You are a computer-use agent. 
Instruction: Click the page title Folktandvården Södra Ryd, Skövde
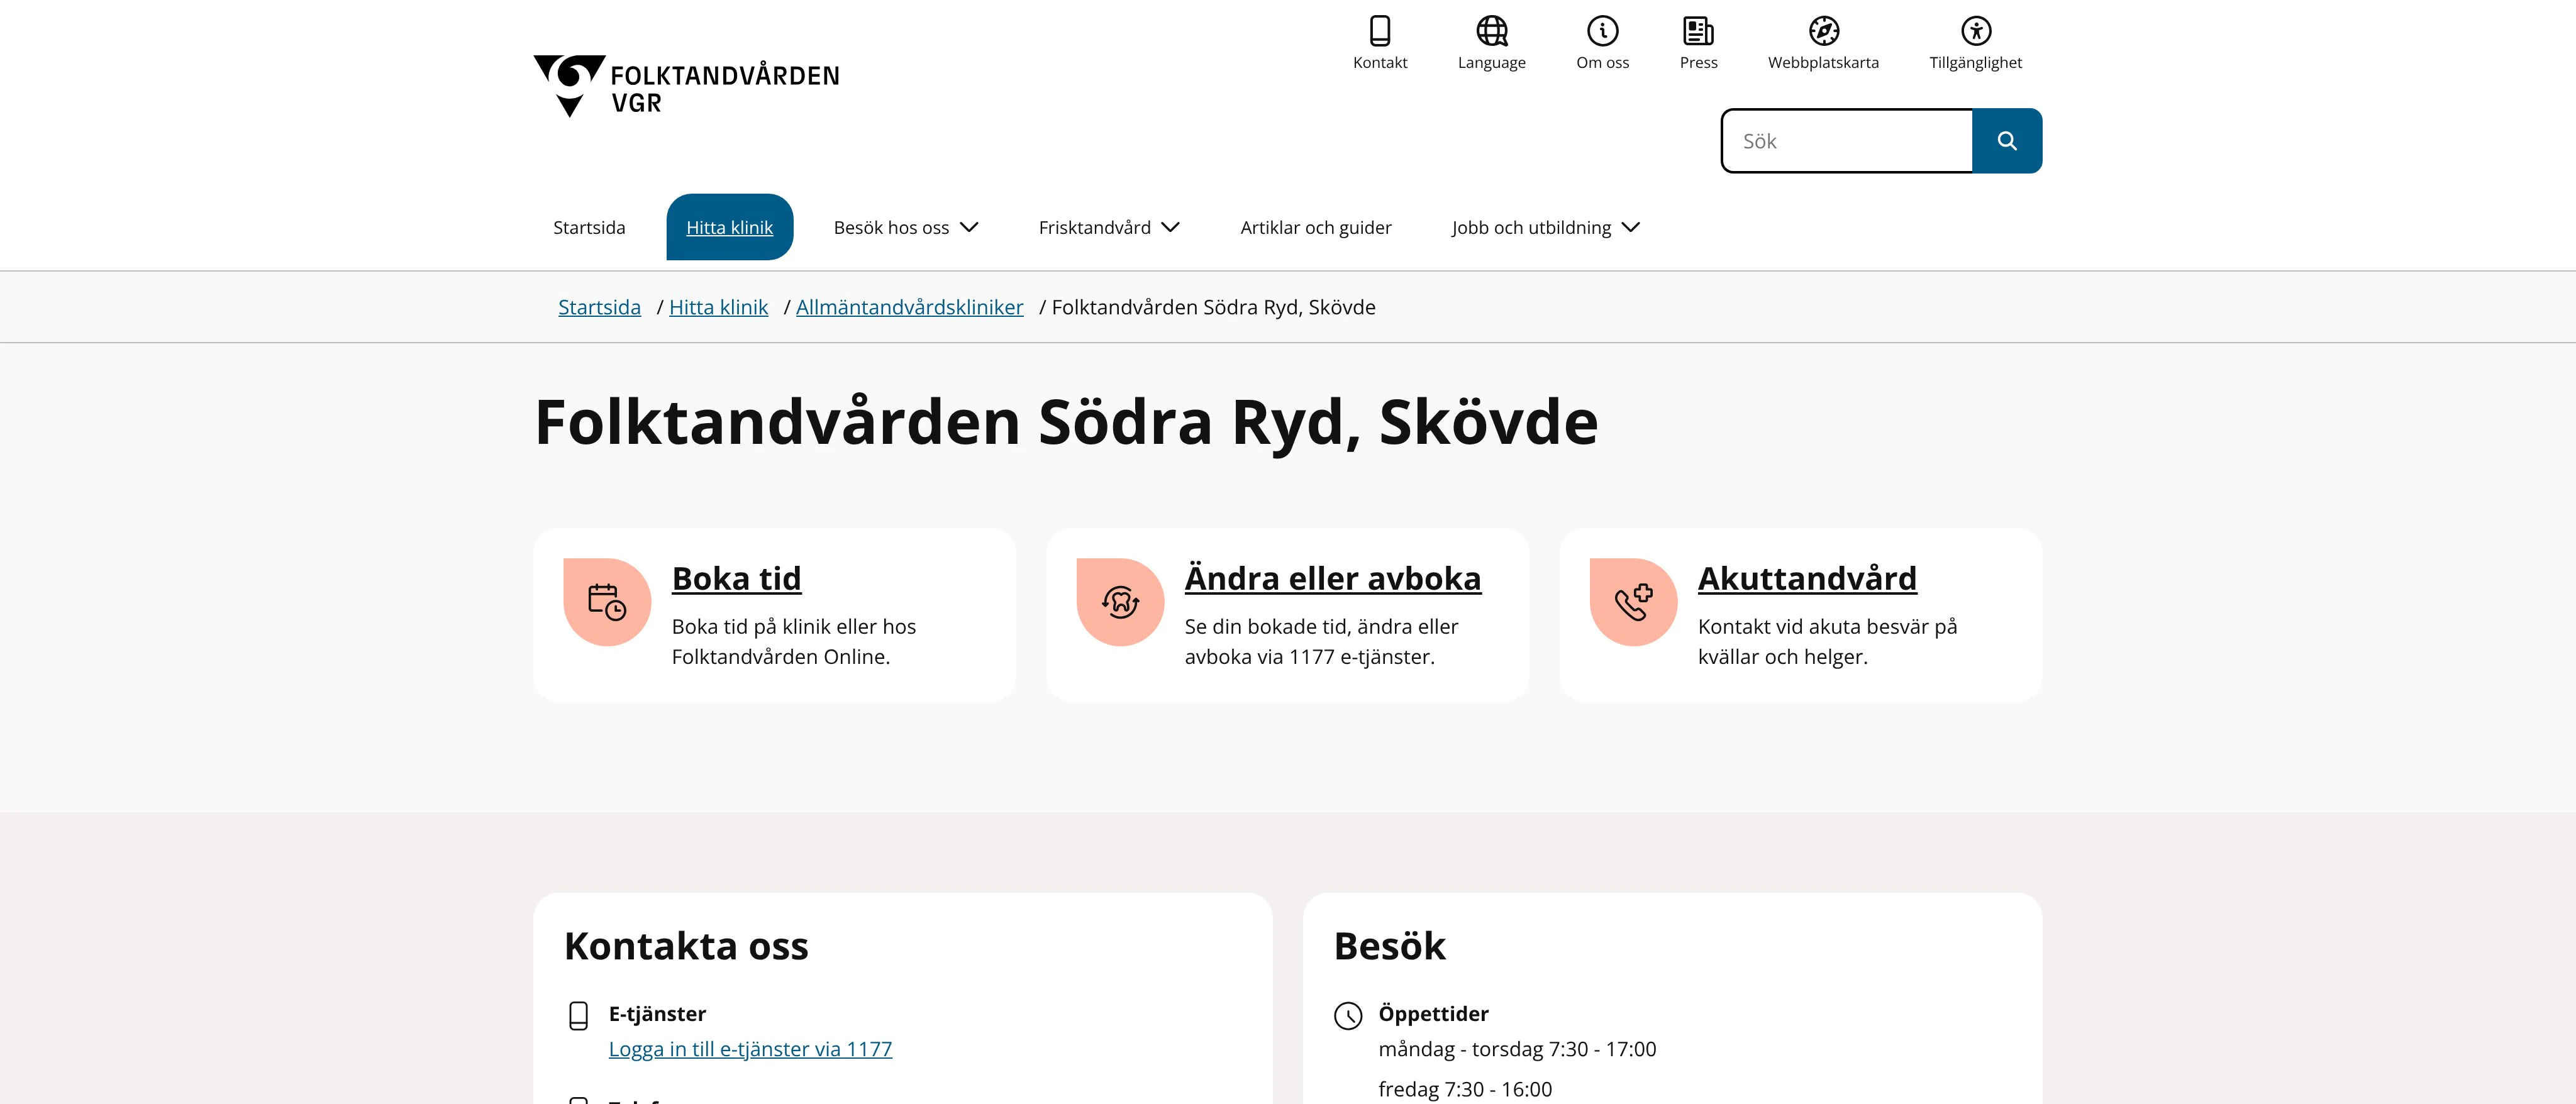pyautogui.click(x=1066, y=423)
